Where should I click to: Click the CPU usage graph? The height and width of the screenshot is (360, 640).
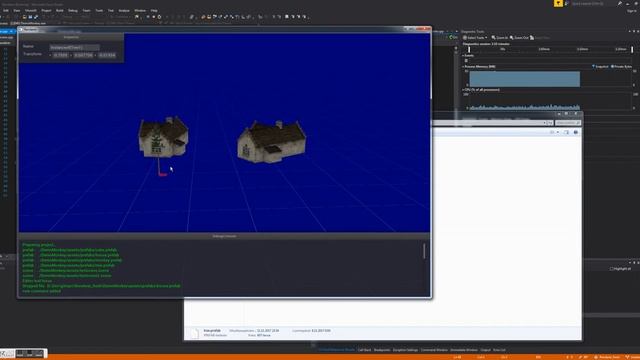coord(524,102)
